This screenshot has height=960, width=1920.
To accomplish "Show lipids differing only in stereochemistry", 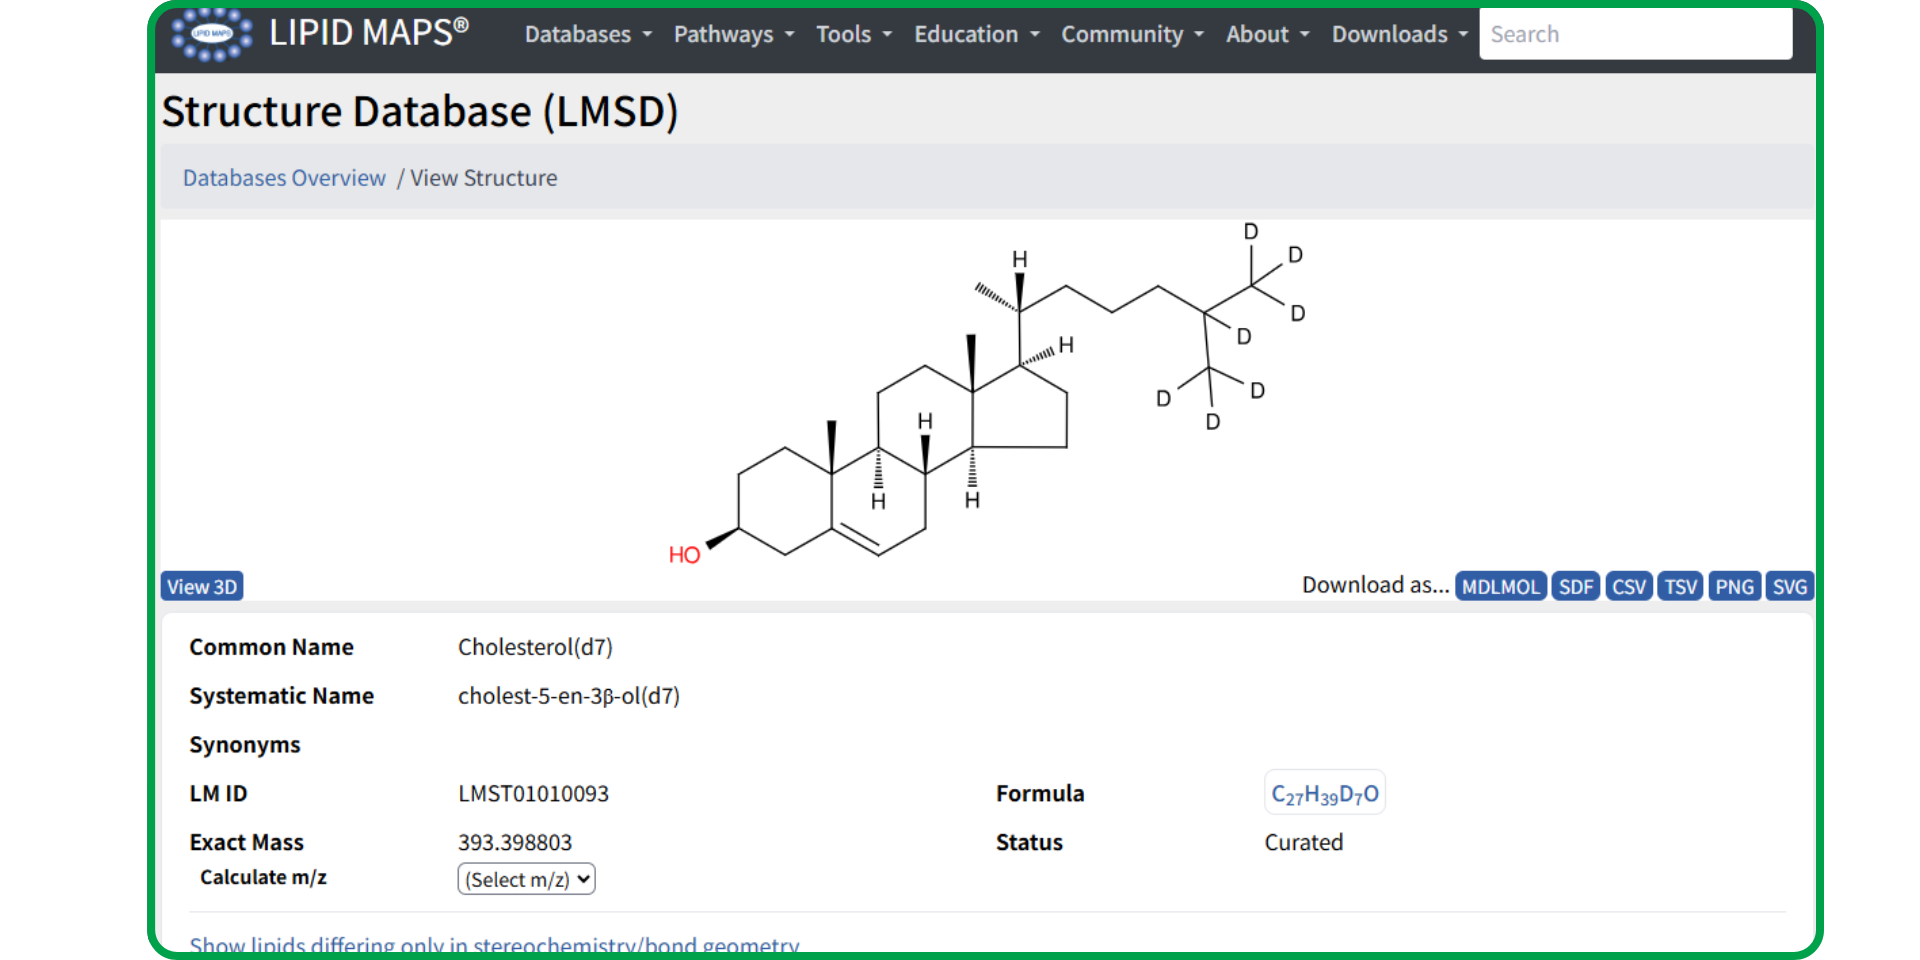I will [494, 944].
